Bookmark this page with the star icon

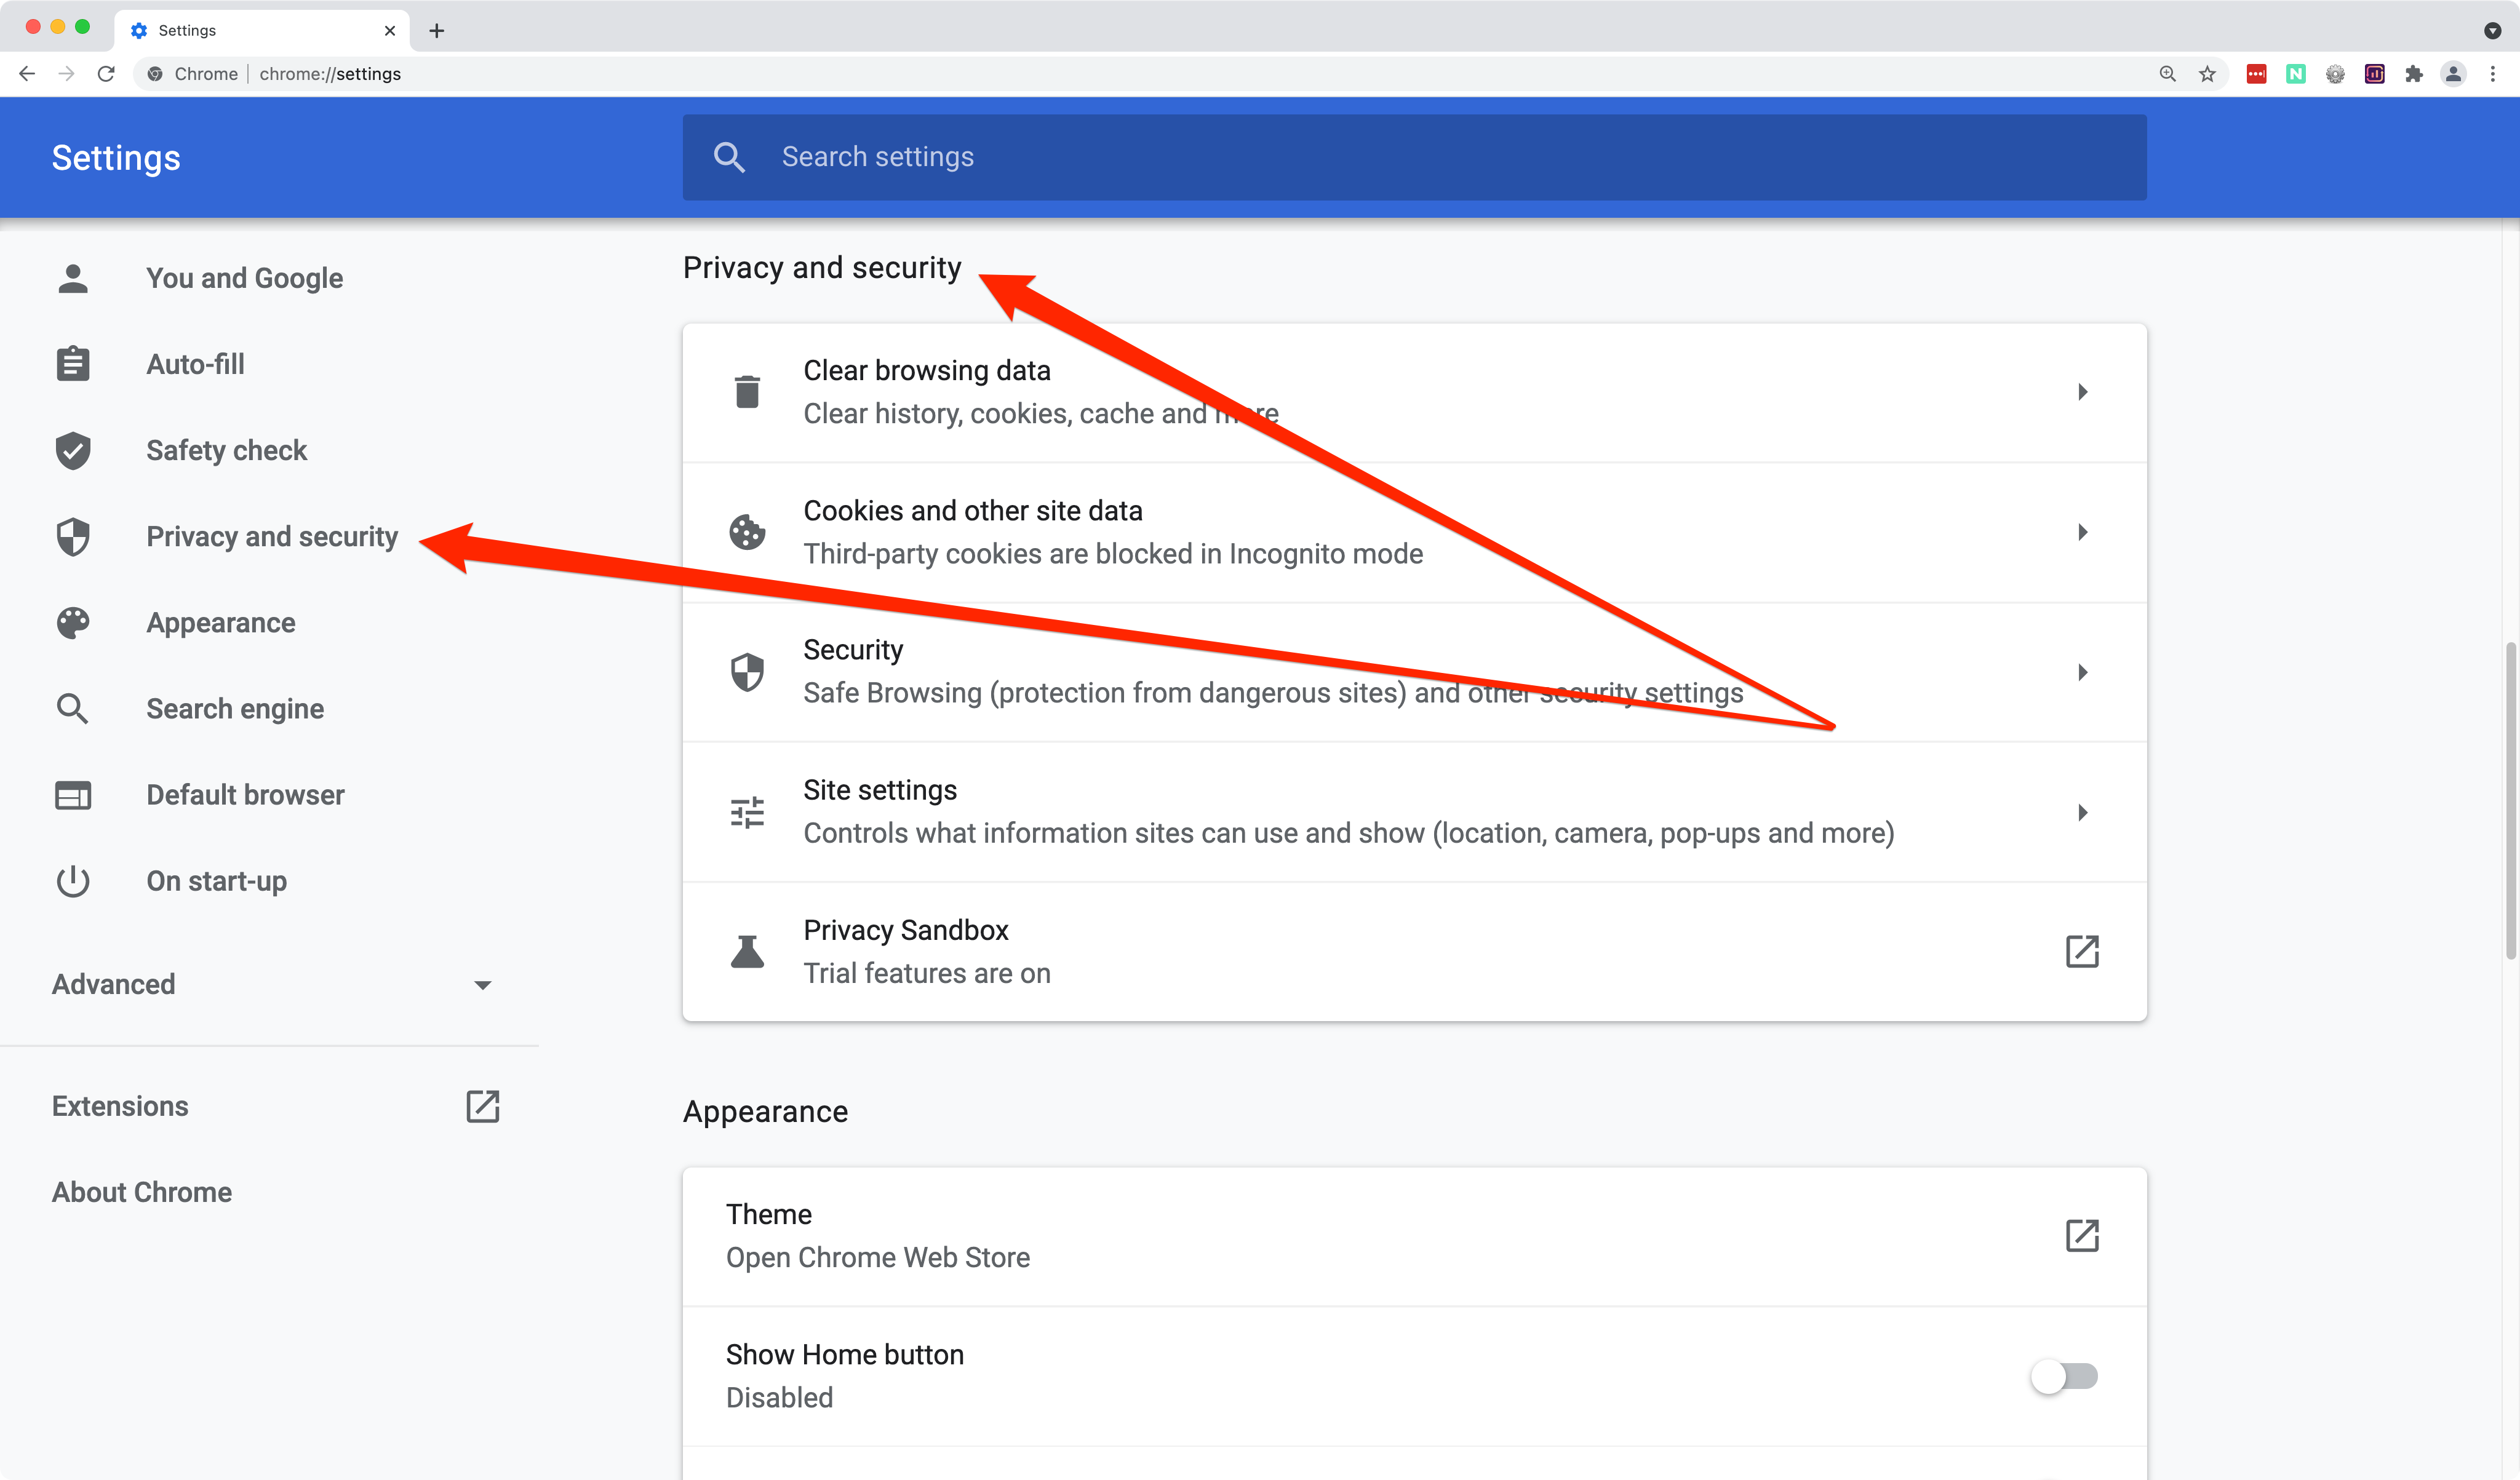coord(2207,74)
